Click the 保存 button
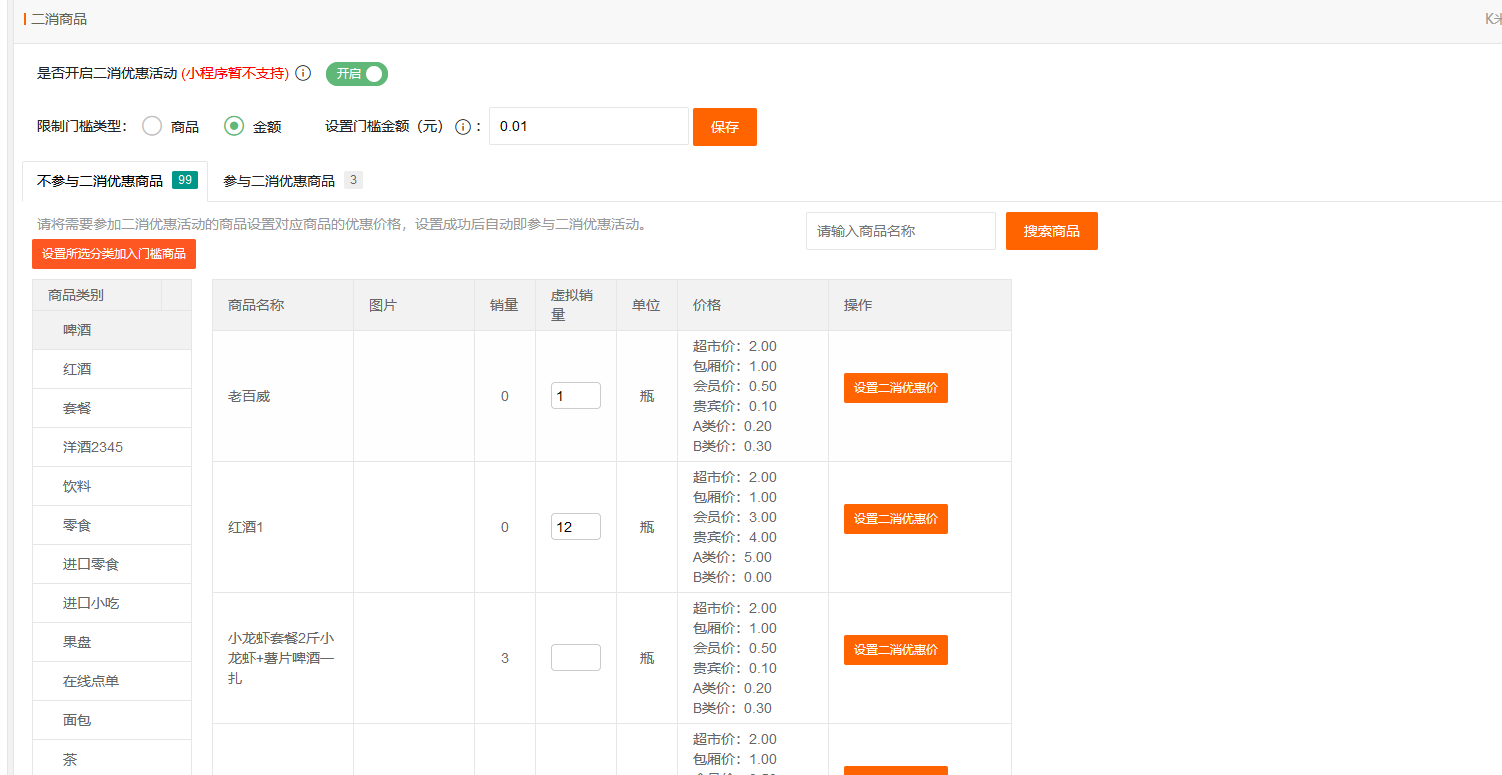 click(725, 127)
